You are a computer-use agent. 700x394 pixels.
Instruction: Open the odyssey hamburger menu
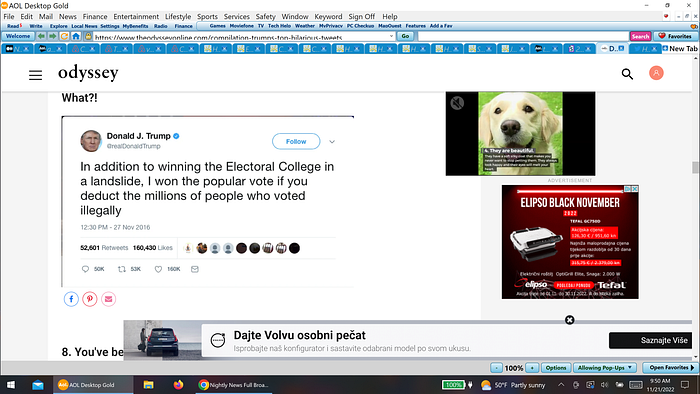[35, 75]
